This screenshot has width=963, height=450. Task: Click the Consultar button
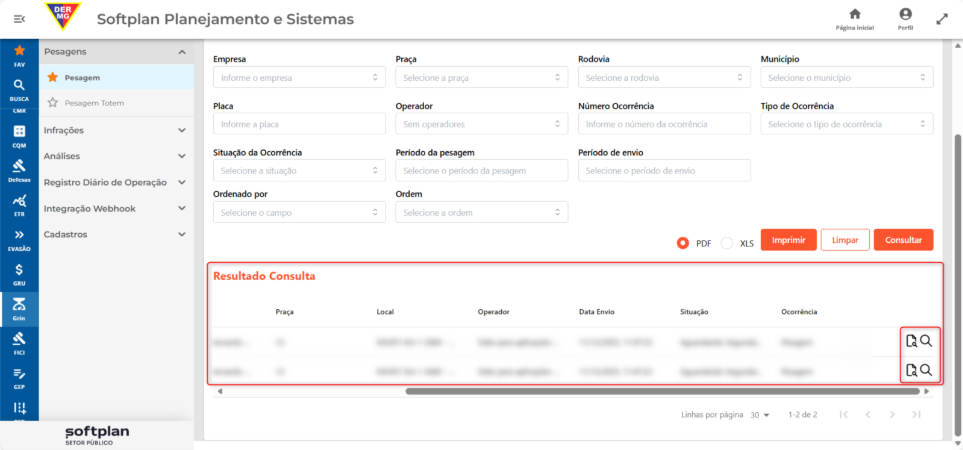[x=903, y=240]
